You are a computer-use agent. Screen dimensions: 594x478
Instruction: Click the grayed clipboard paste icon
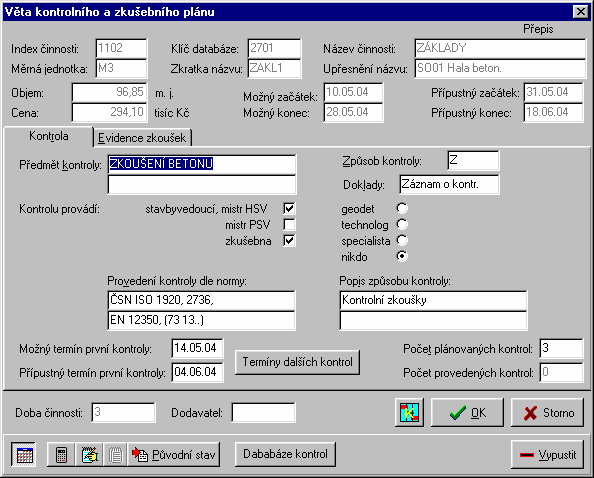click(115, 454)
